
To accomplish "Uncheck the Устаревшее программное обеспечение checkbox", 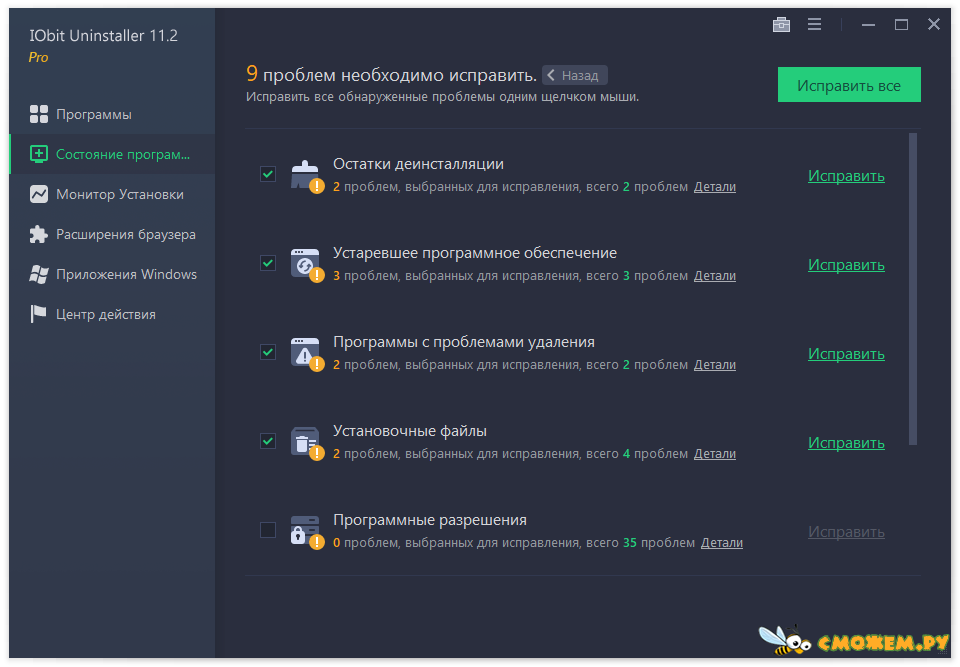I will point(268,263).
